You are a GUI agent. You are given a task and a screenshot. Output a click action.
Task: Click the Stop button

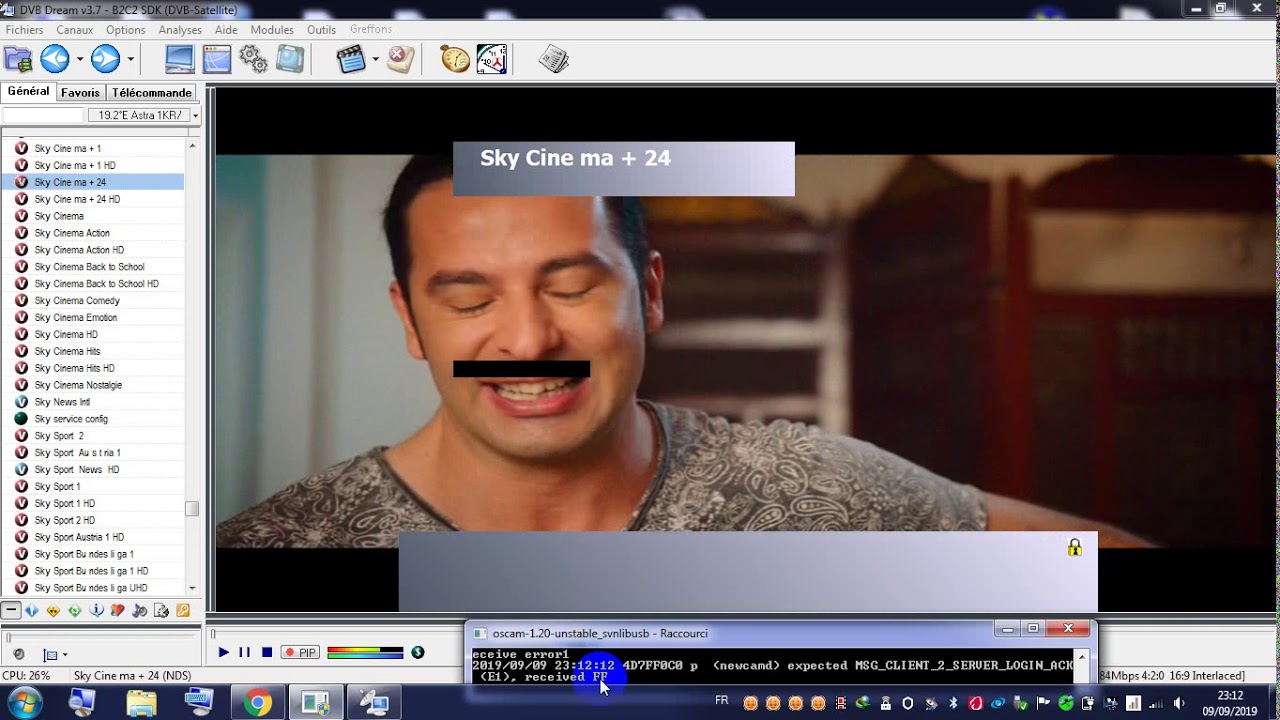click(267, 652)
